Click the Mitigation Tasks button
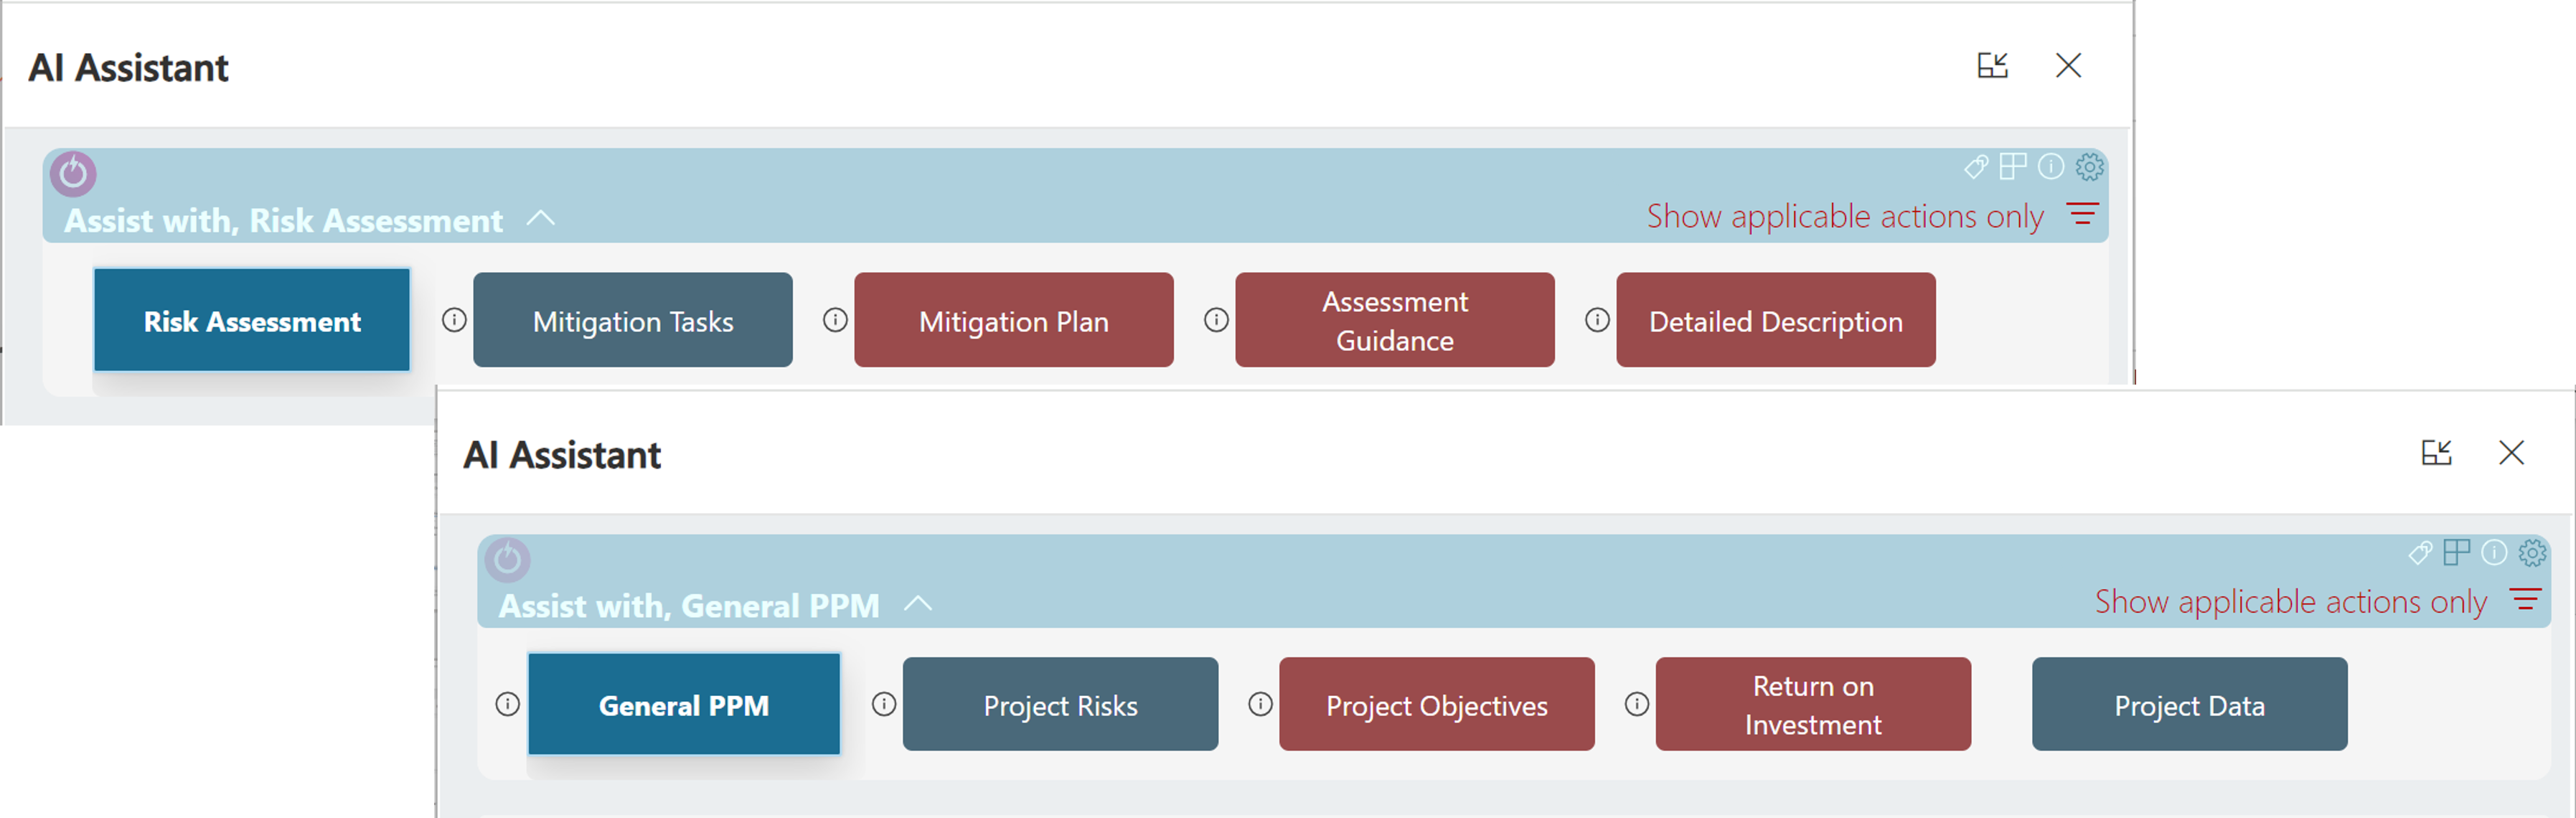Screen dimensions: 2576x818 [x=633, y=320]
